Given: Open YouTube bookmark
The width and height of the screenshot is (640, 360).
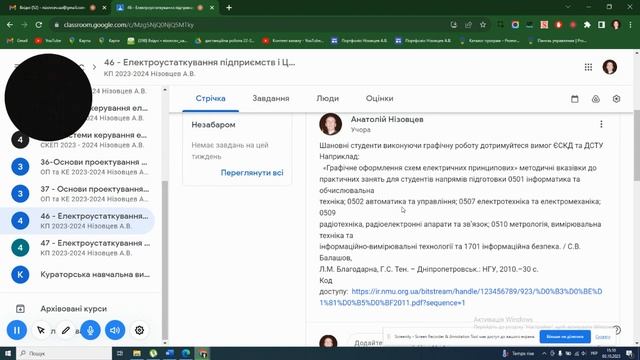Looking at the screenshot, I should pos(48,41).
